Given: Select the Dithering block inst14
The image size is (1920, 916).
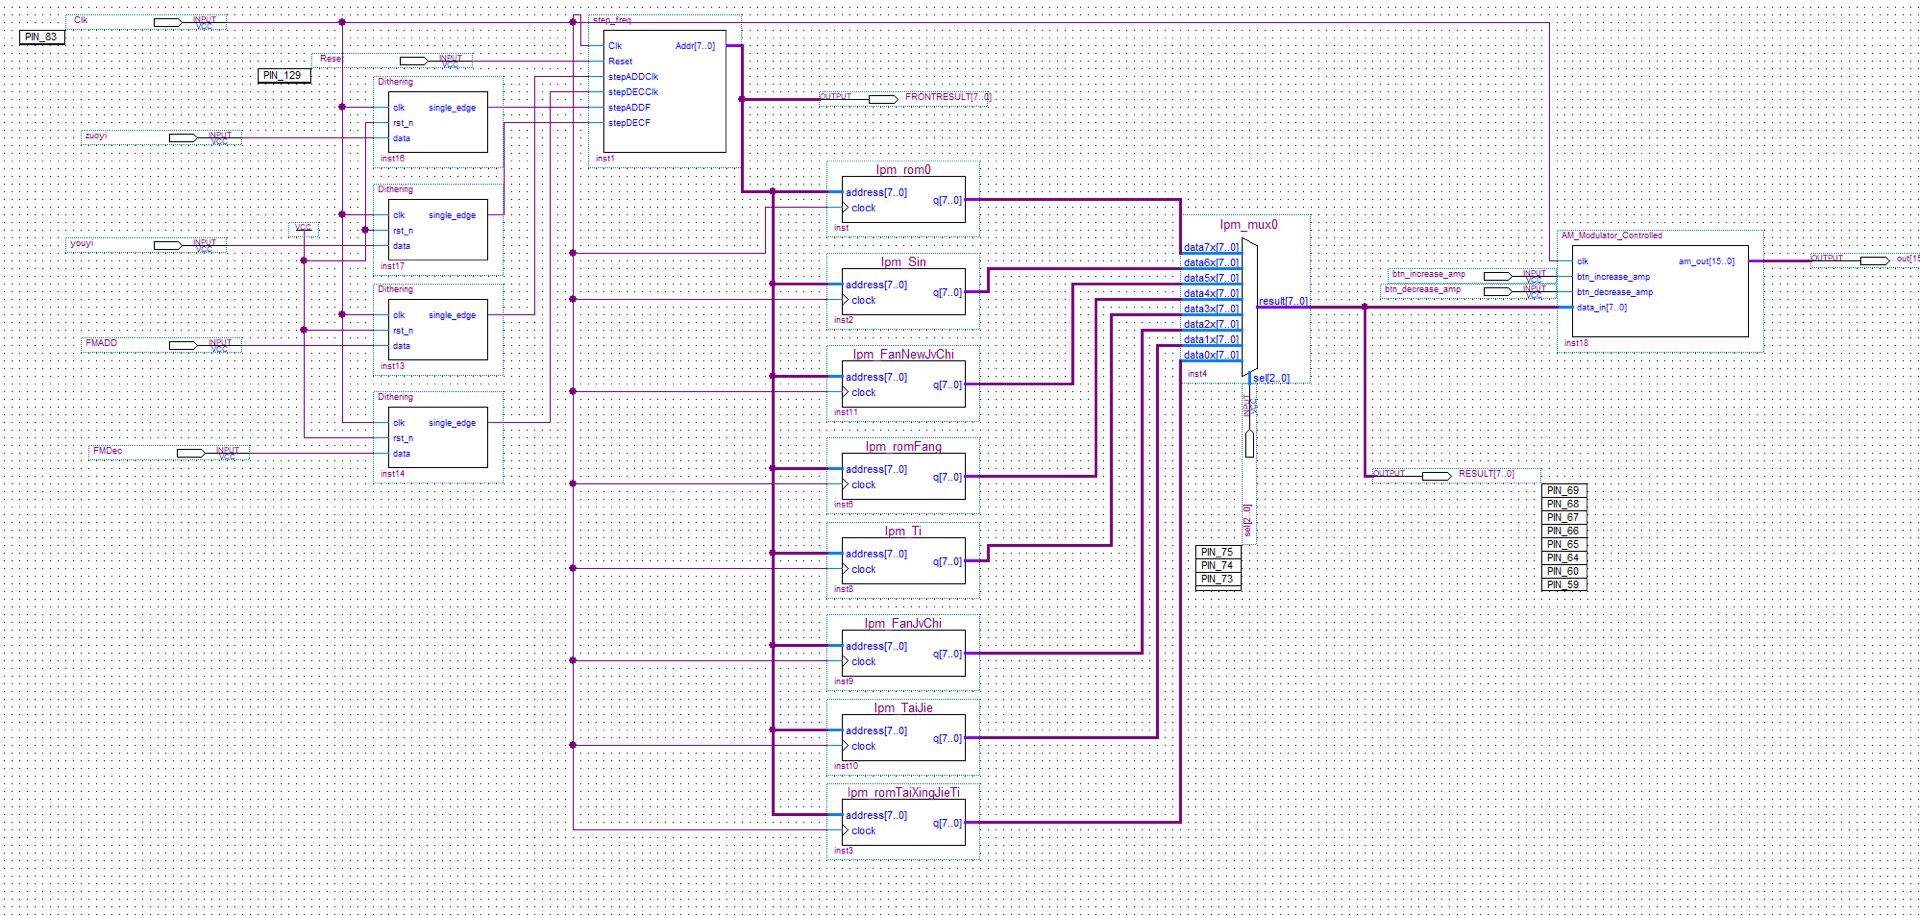Looking at the screenshot, I should point(438,437).
